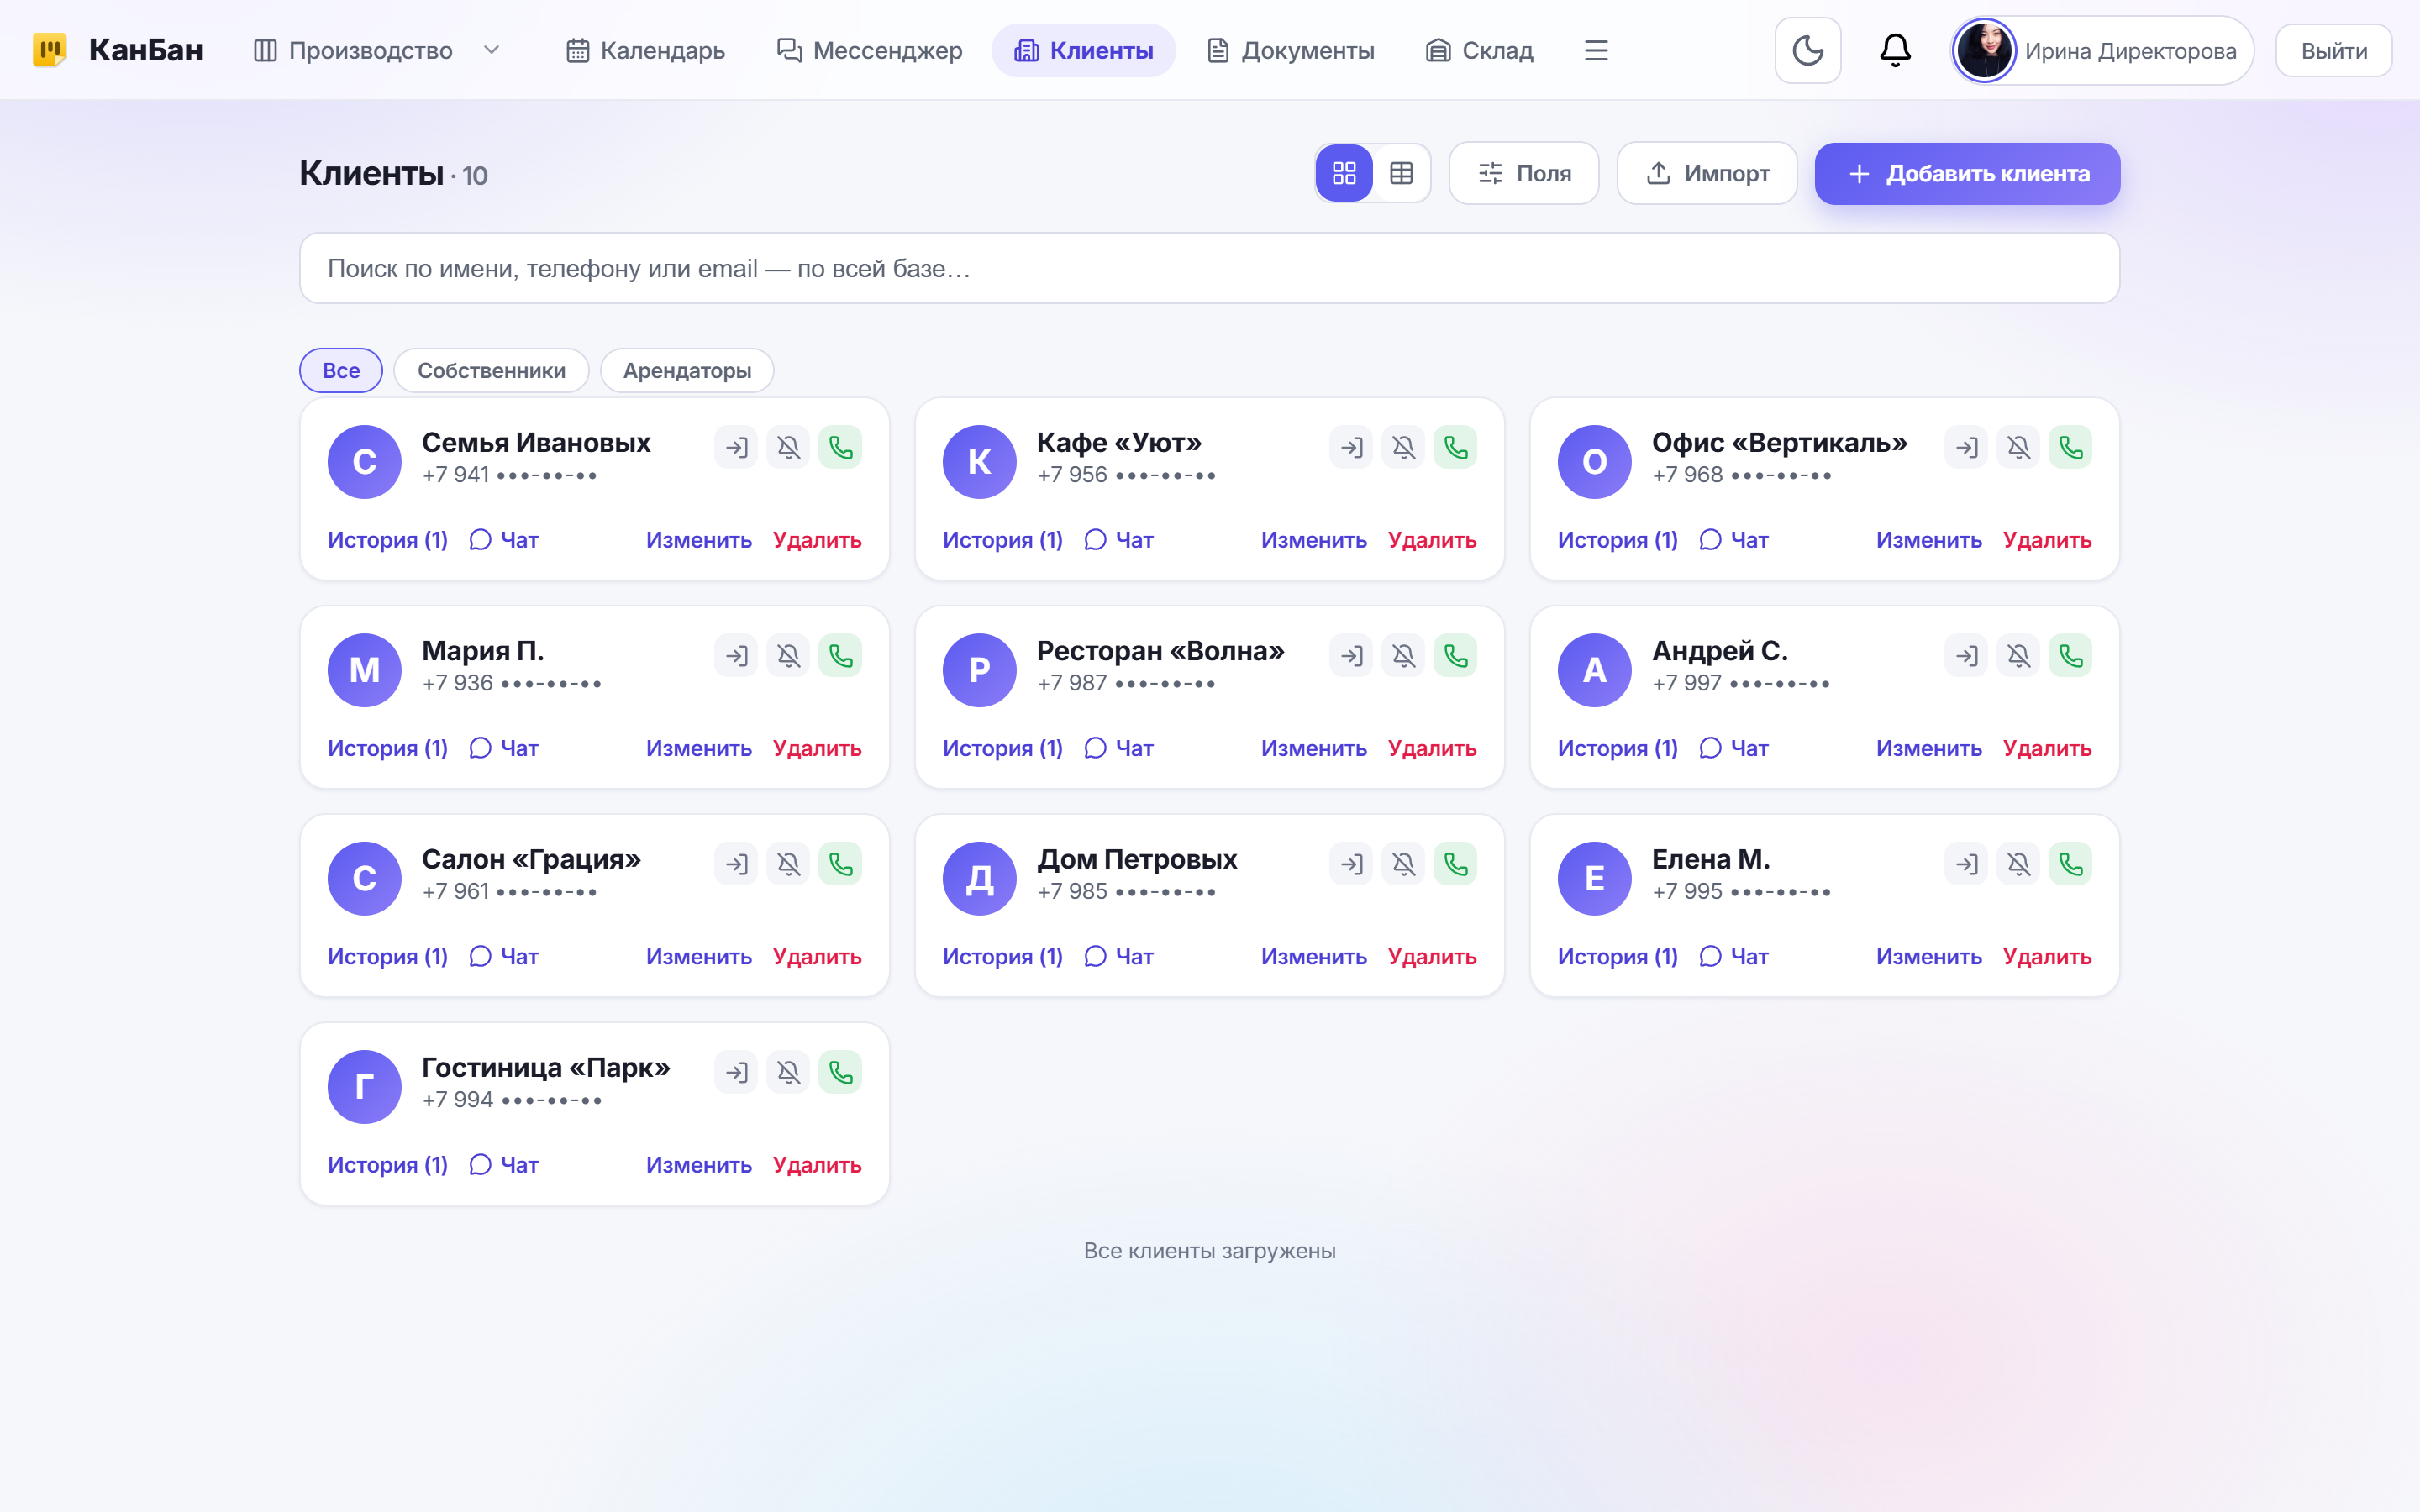This screenshot has height=1512, width=2420.
Task: Open Производство menu item
Action: [353, 50]
